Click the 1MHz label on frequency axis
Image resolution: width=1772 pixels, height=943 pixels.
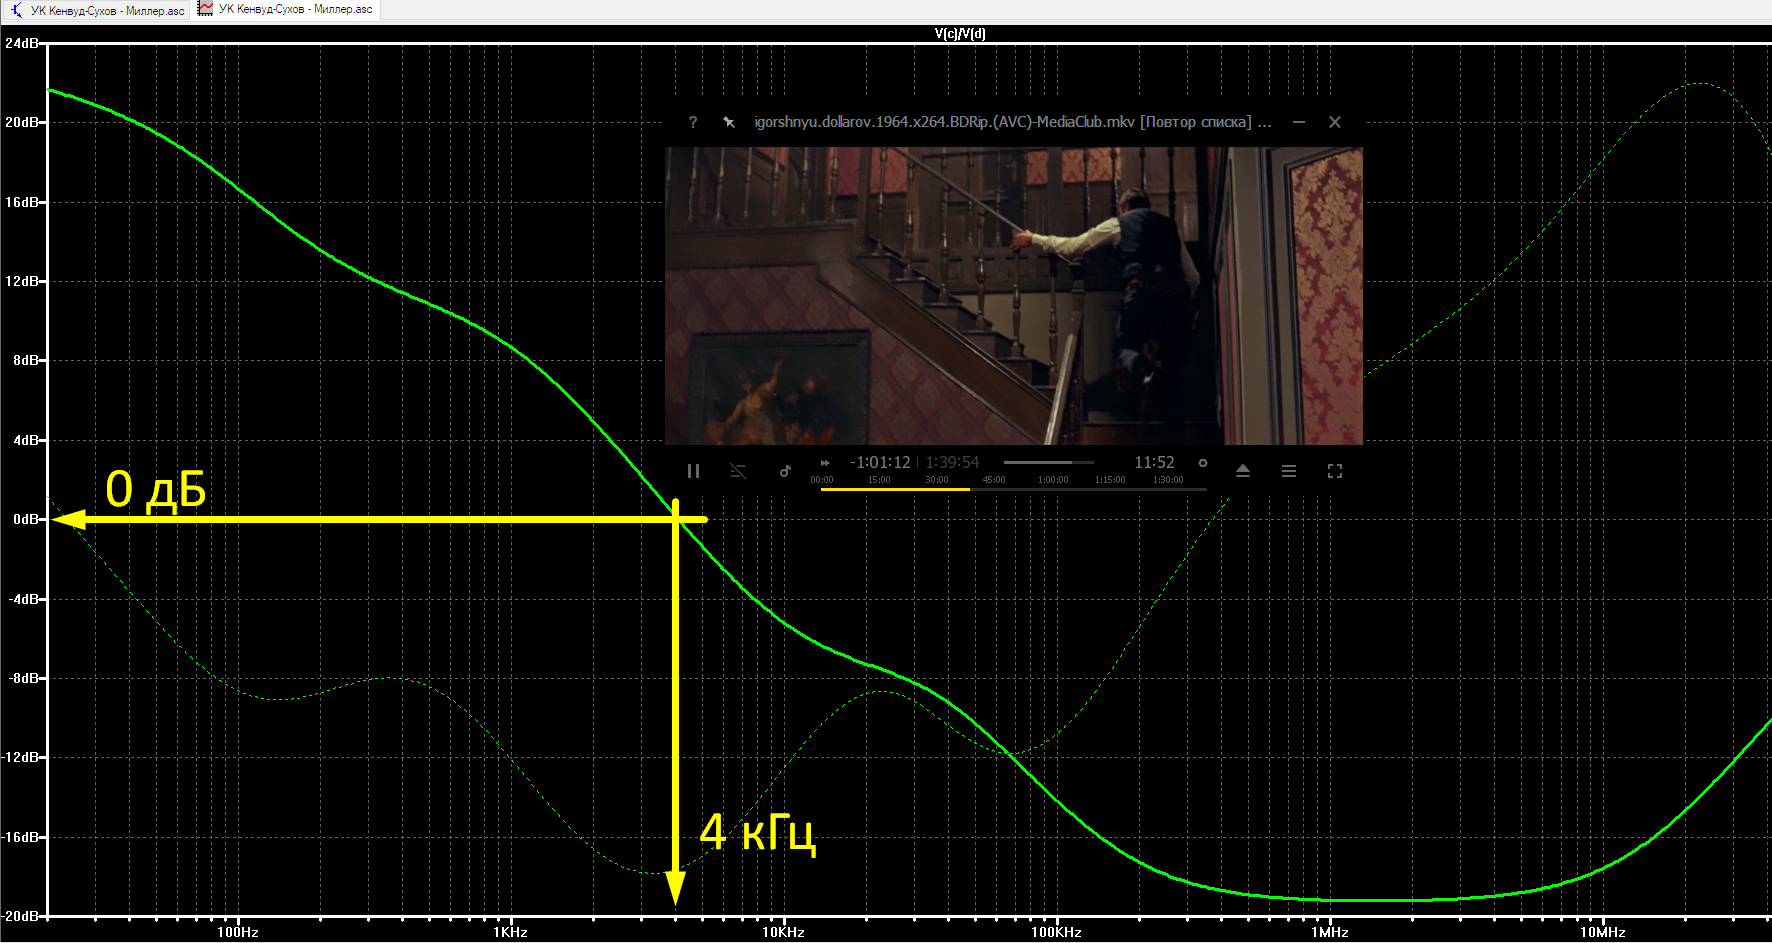click(x=1330, y=932)
